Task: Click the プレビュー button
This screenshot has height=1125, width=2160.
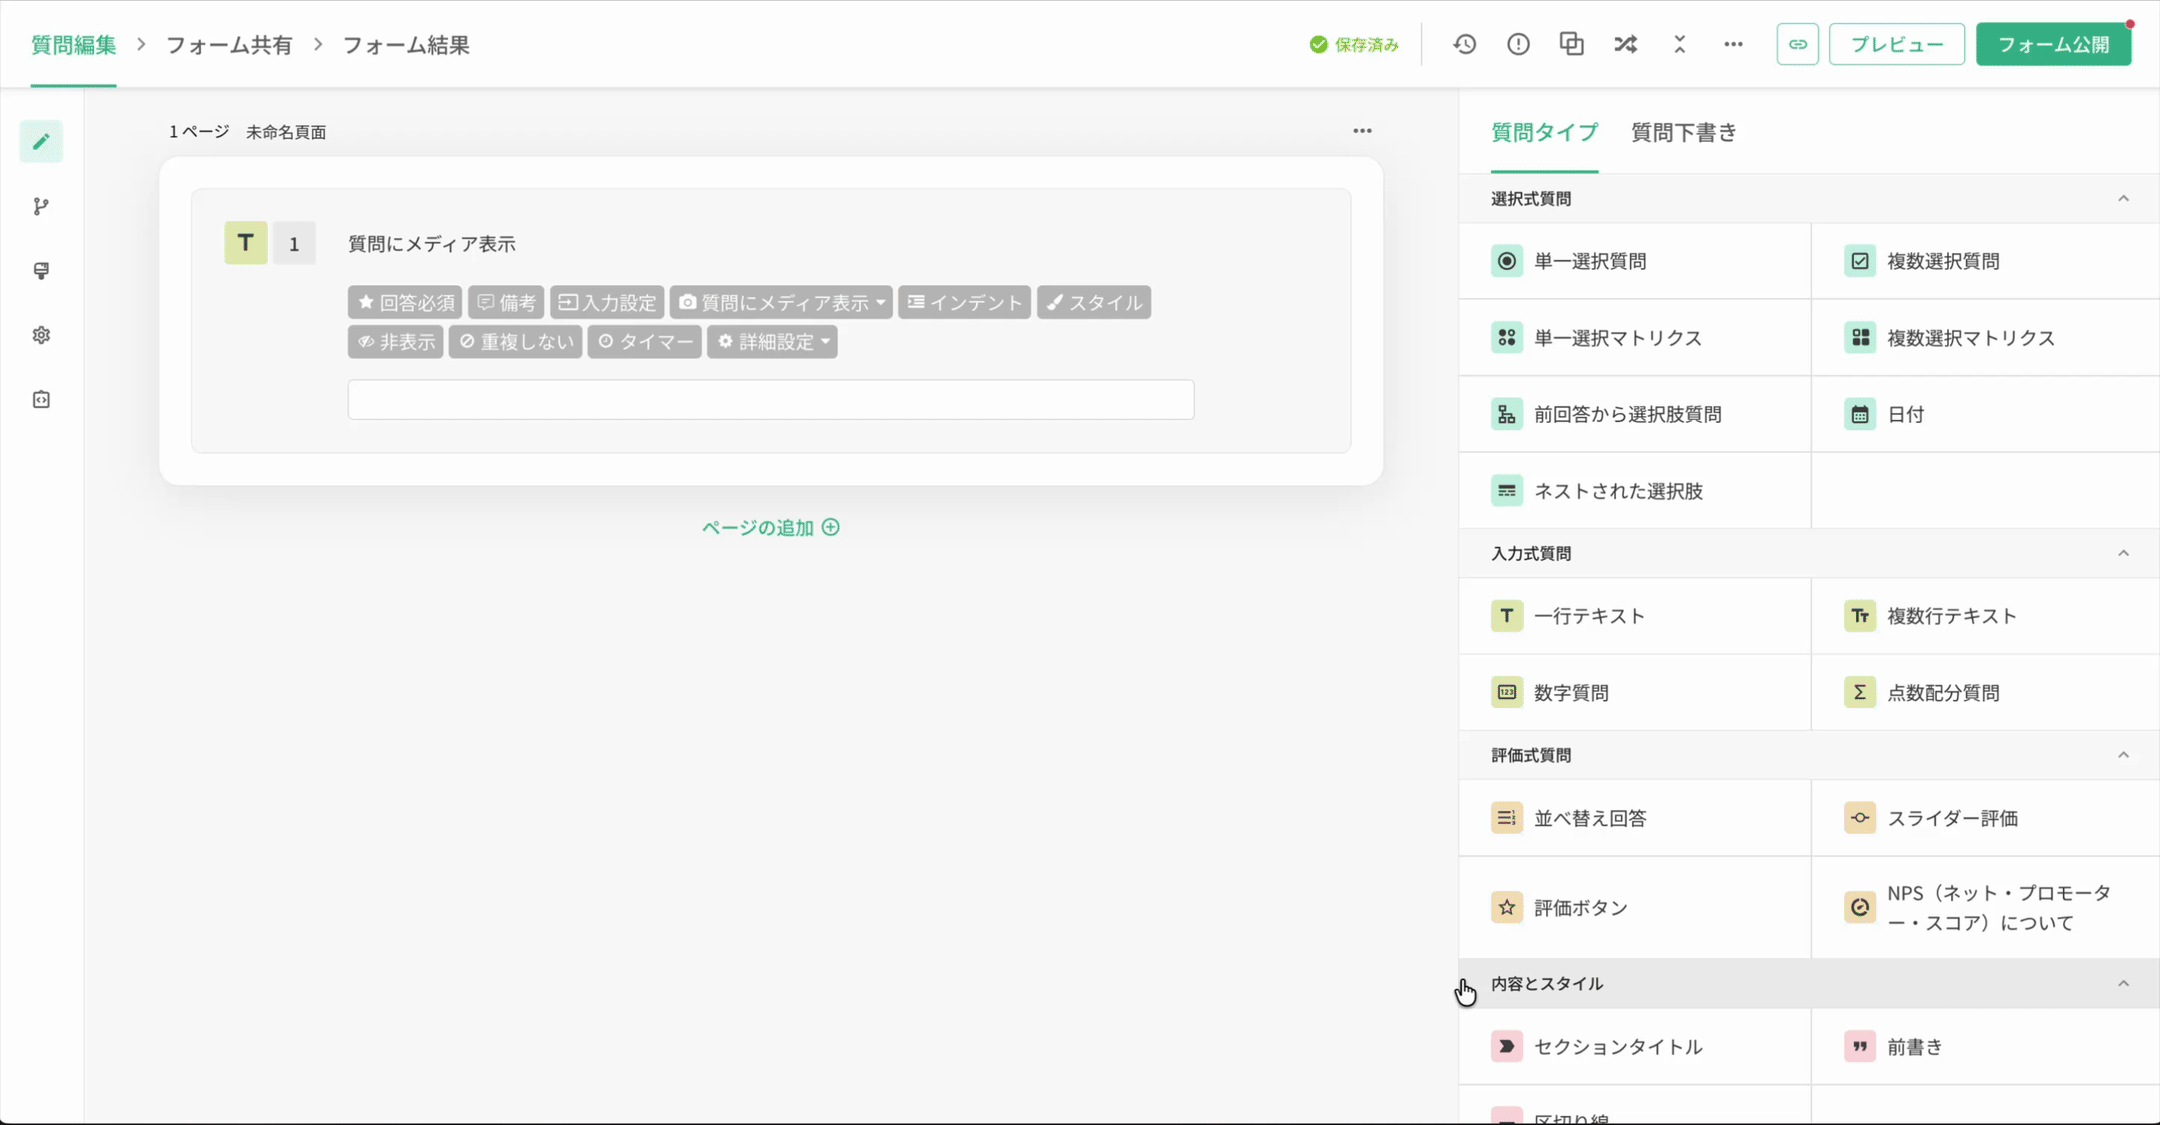Action: [1896, 44]
